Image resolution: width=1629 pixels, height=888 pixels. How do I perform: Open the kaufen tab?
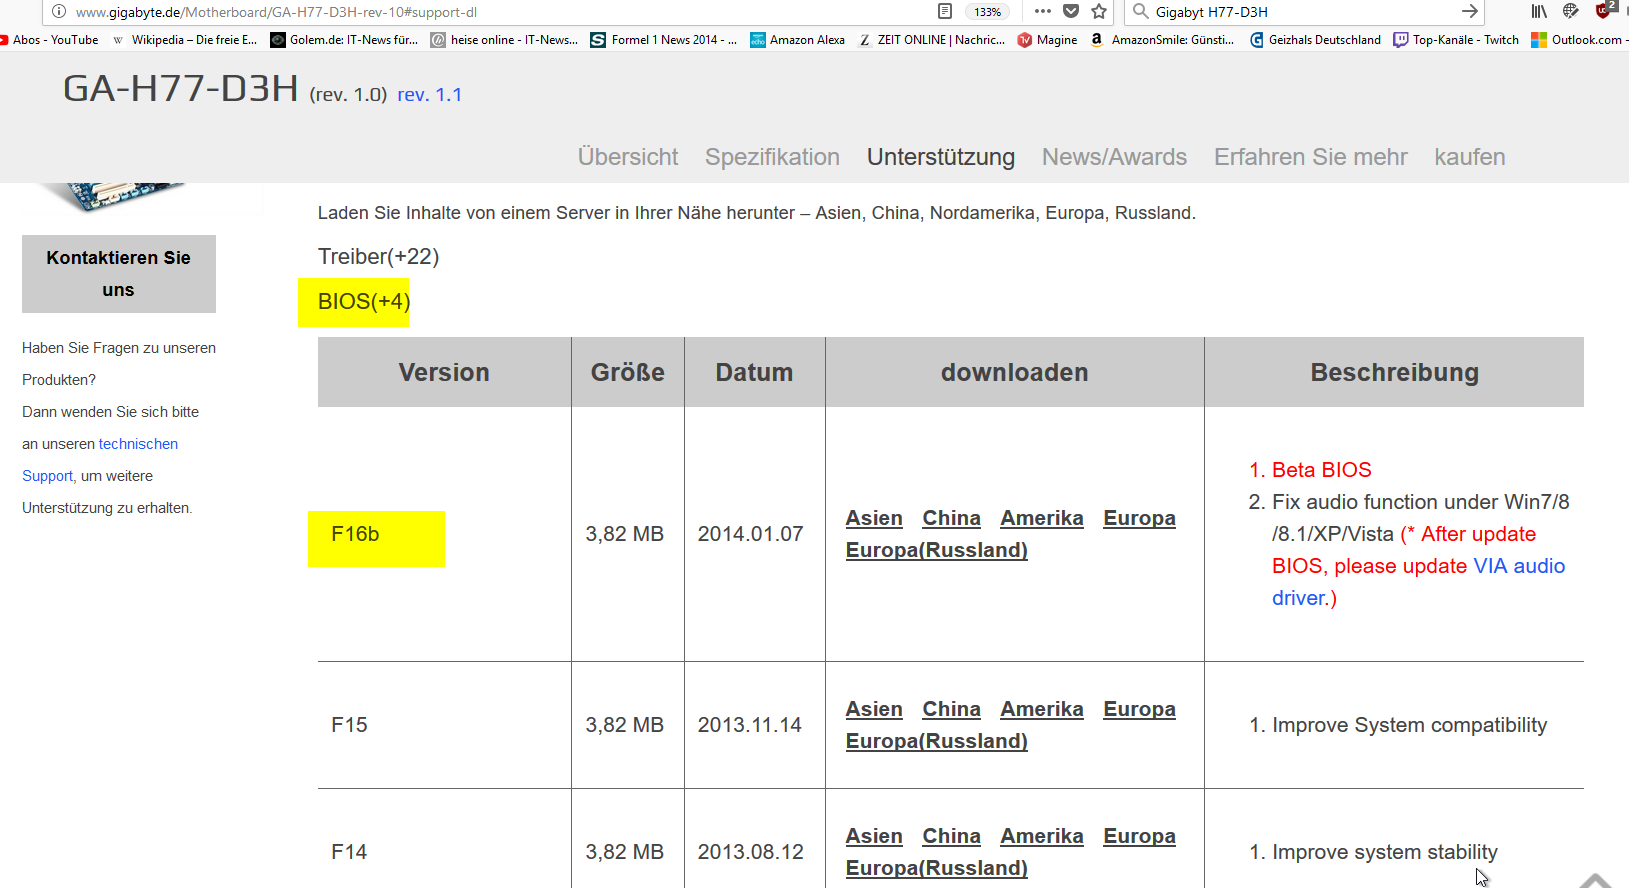coord(1470,157)
